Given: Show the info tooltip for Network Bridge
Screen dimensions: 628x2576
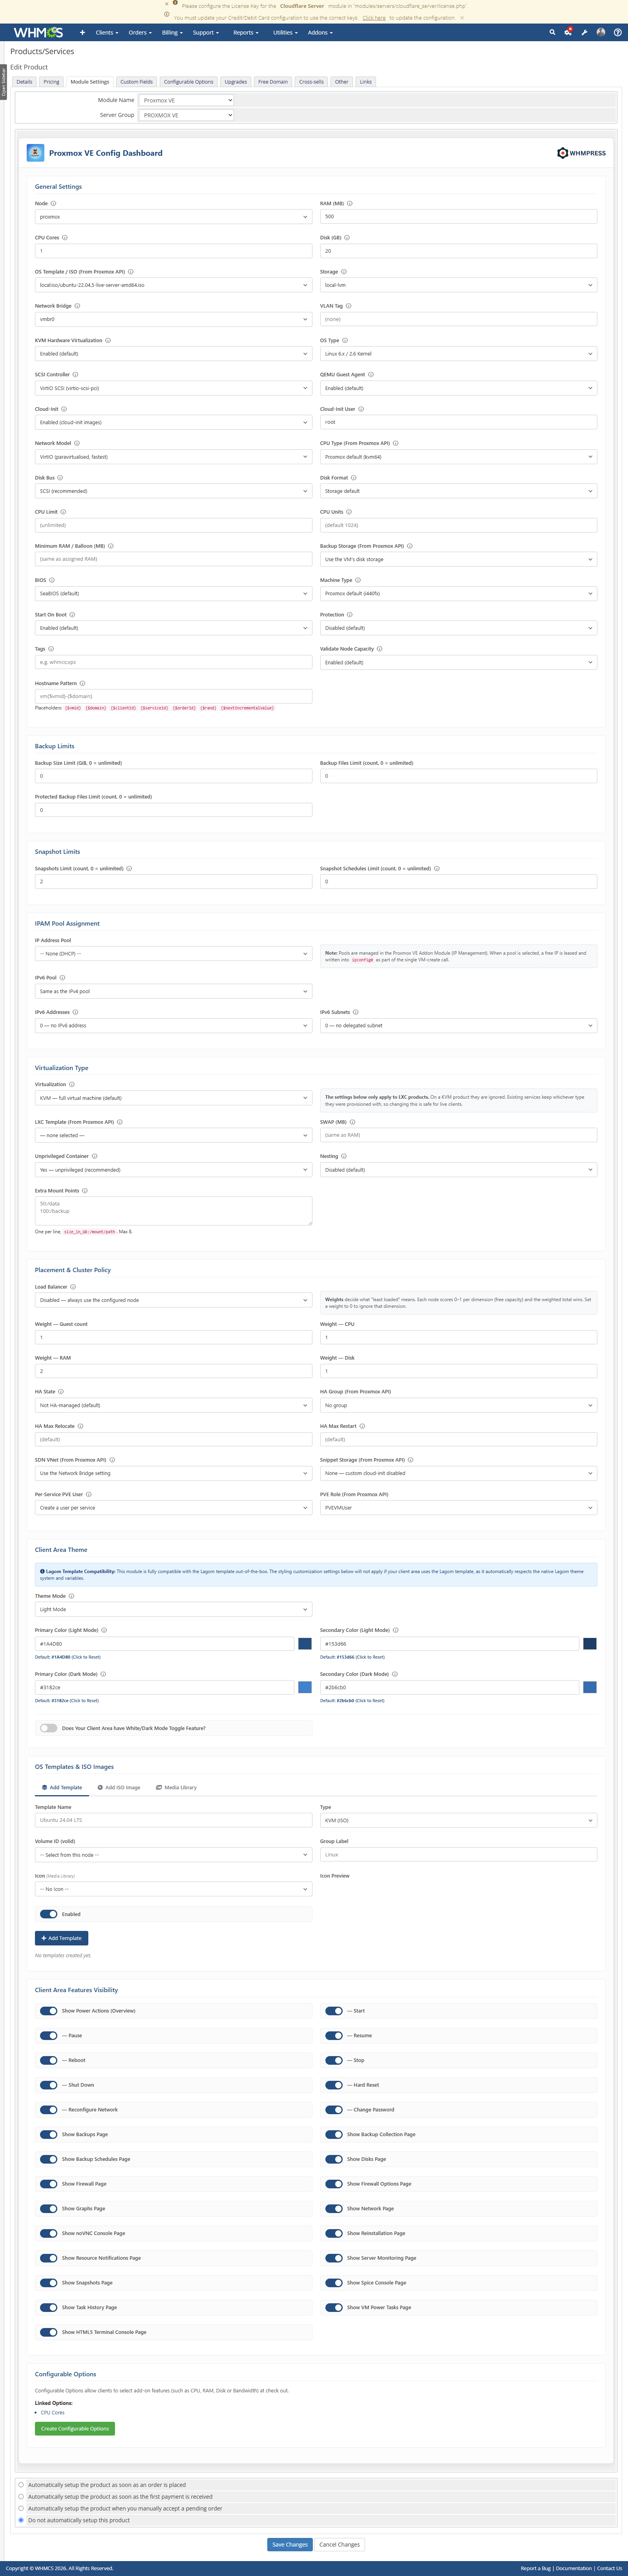Looking at the screenshot, I should click(x=77, y=306).
